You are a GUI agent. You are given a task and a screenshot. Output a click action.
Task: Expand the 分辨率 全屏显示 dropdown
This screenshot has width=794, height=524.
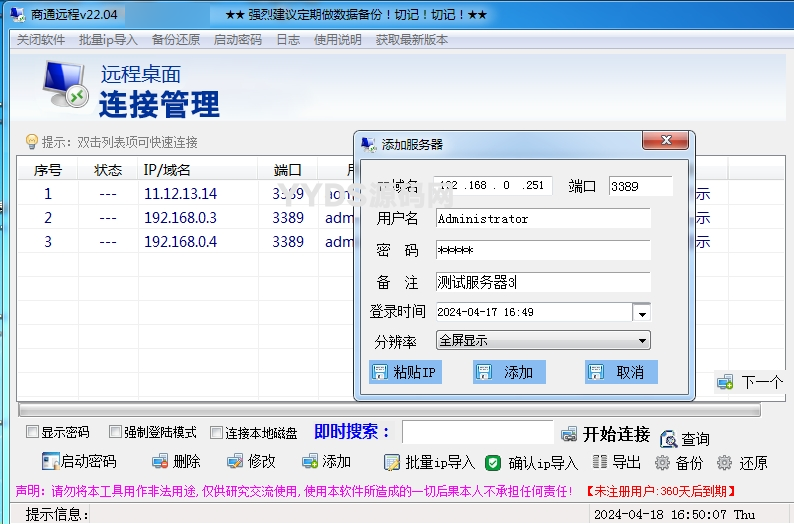click(x=641, y=341)
